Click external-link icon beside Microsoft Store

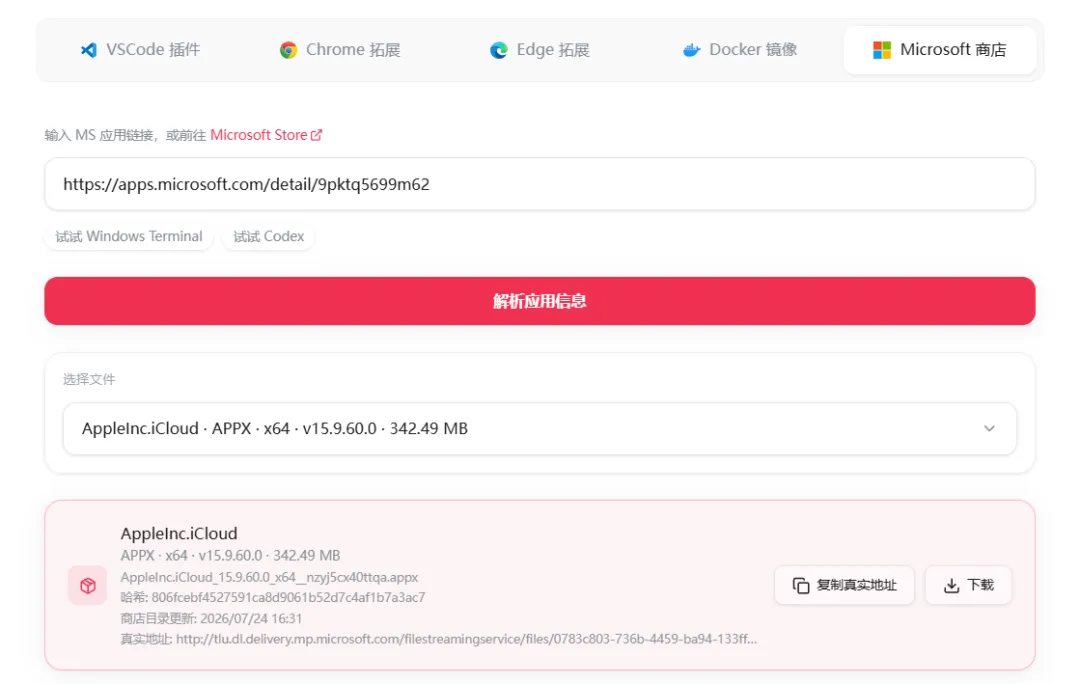click(x=316, y=135)
